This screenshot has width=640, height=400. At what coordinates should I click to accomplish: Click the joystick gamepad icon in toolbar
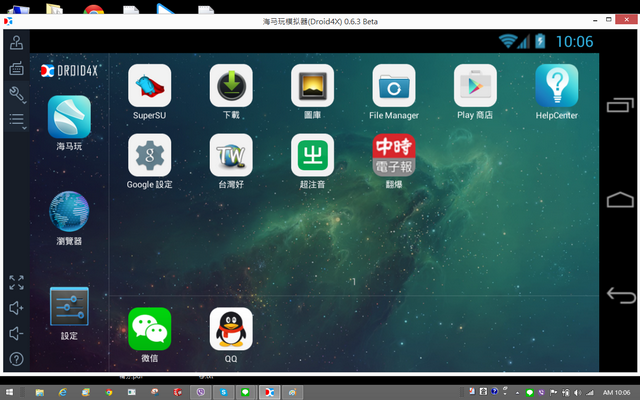(16, 42)
